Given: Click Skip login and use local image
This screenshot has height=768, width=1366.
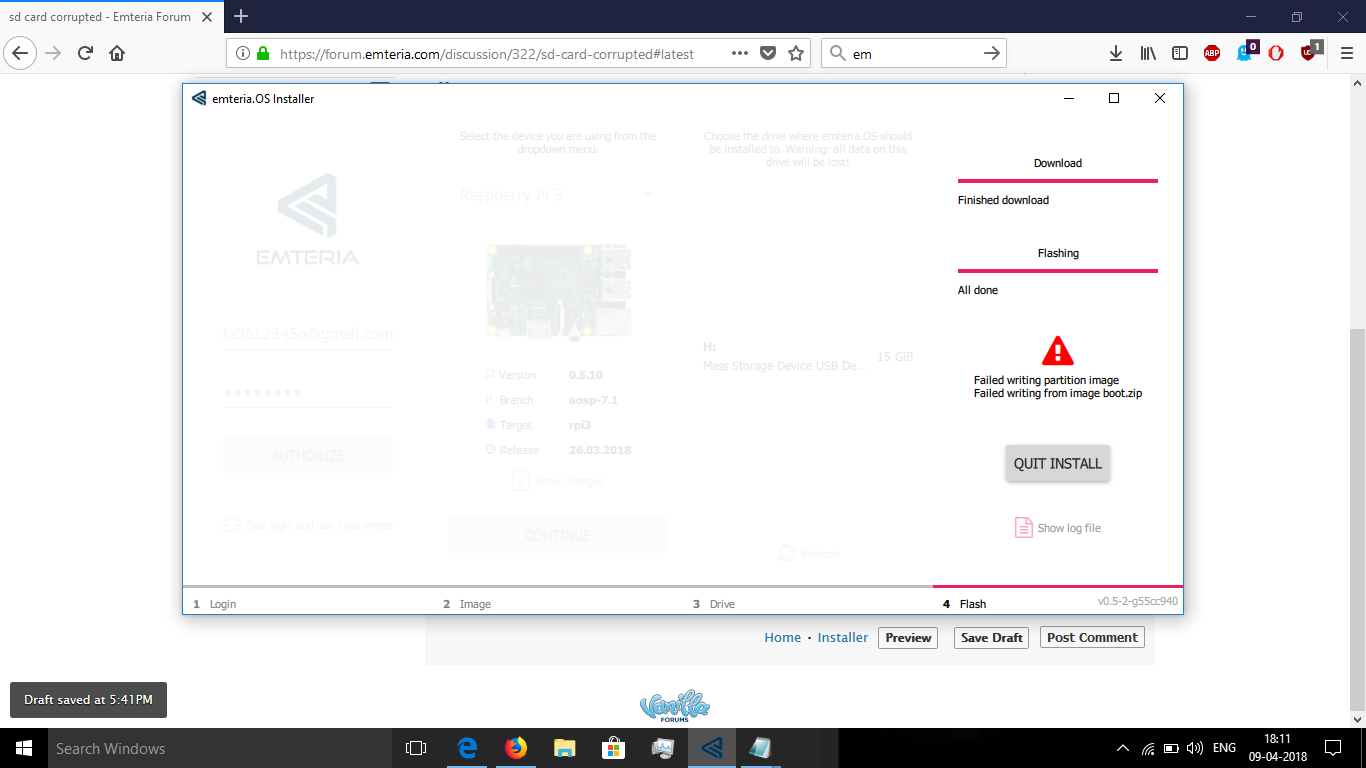Looking at the screenshot, I should pos(308,525).
